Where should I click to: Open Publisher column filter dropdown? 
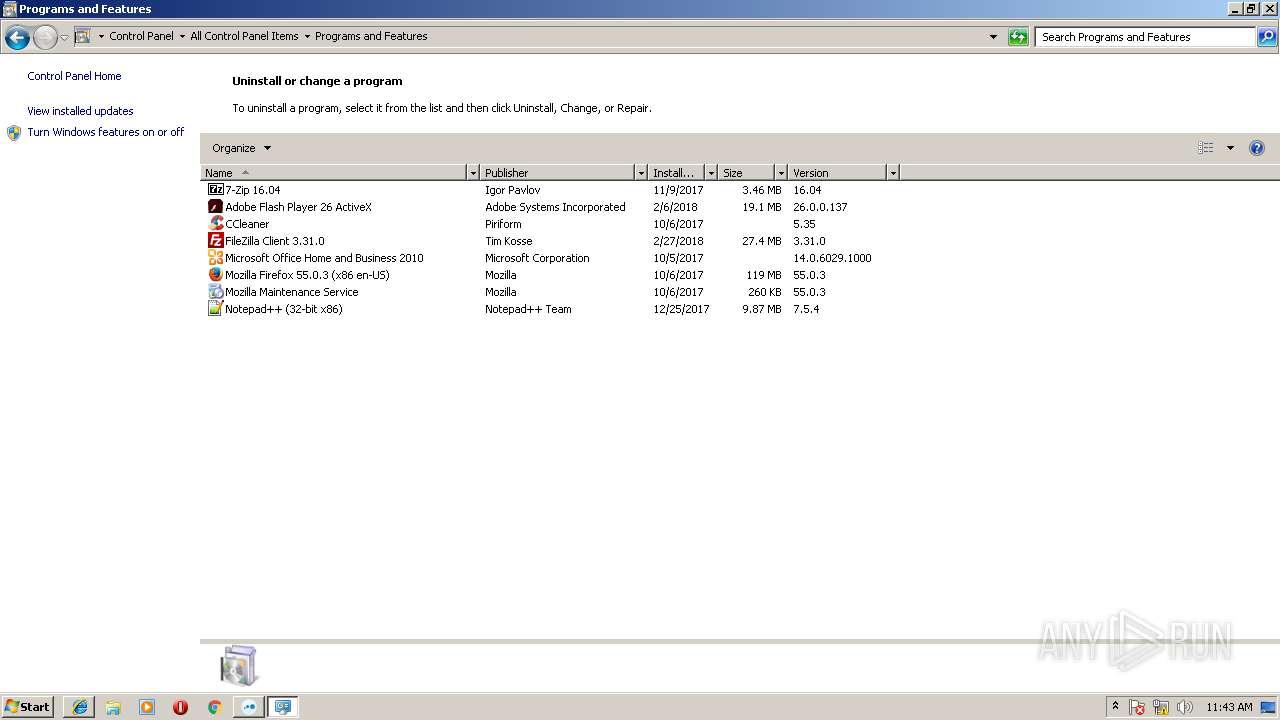click(x=641, y=173)
